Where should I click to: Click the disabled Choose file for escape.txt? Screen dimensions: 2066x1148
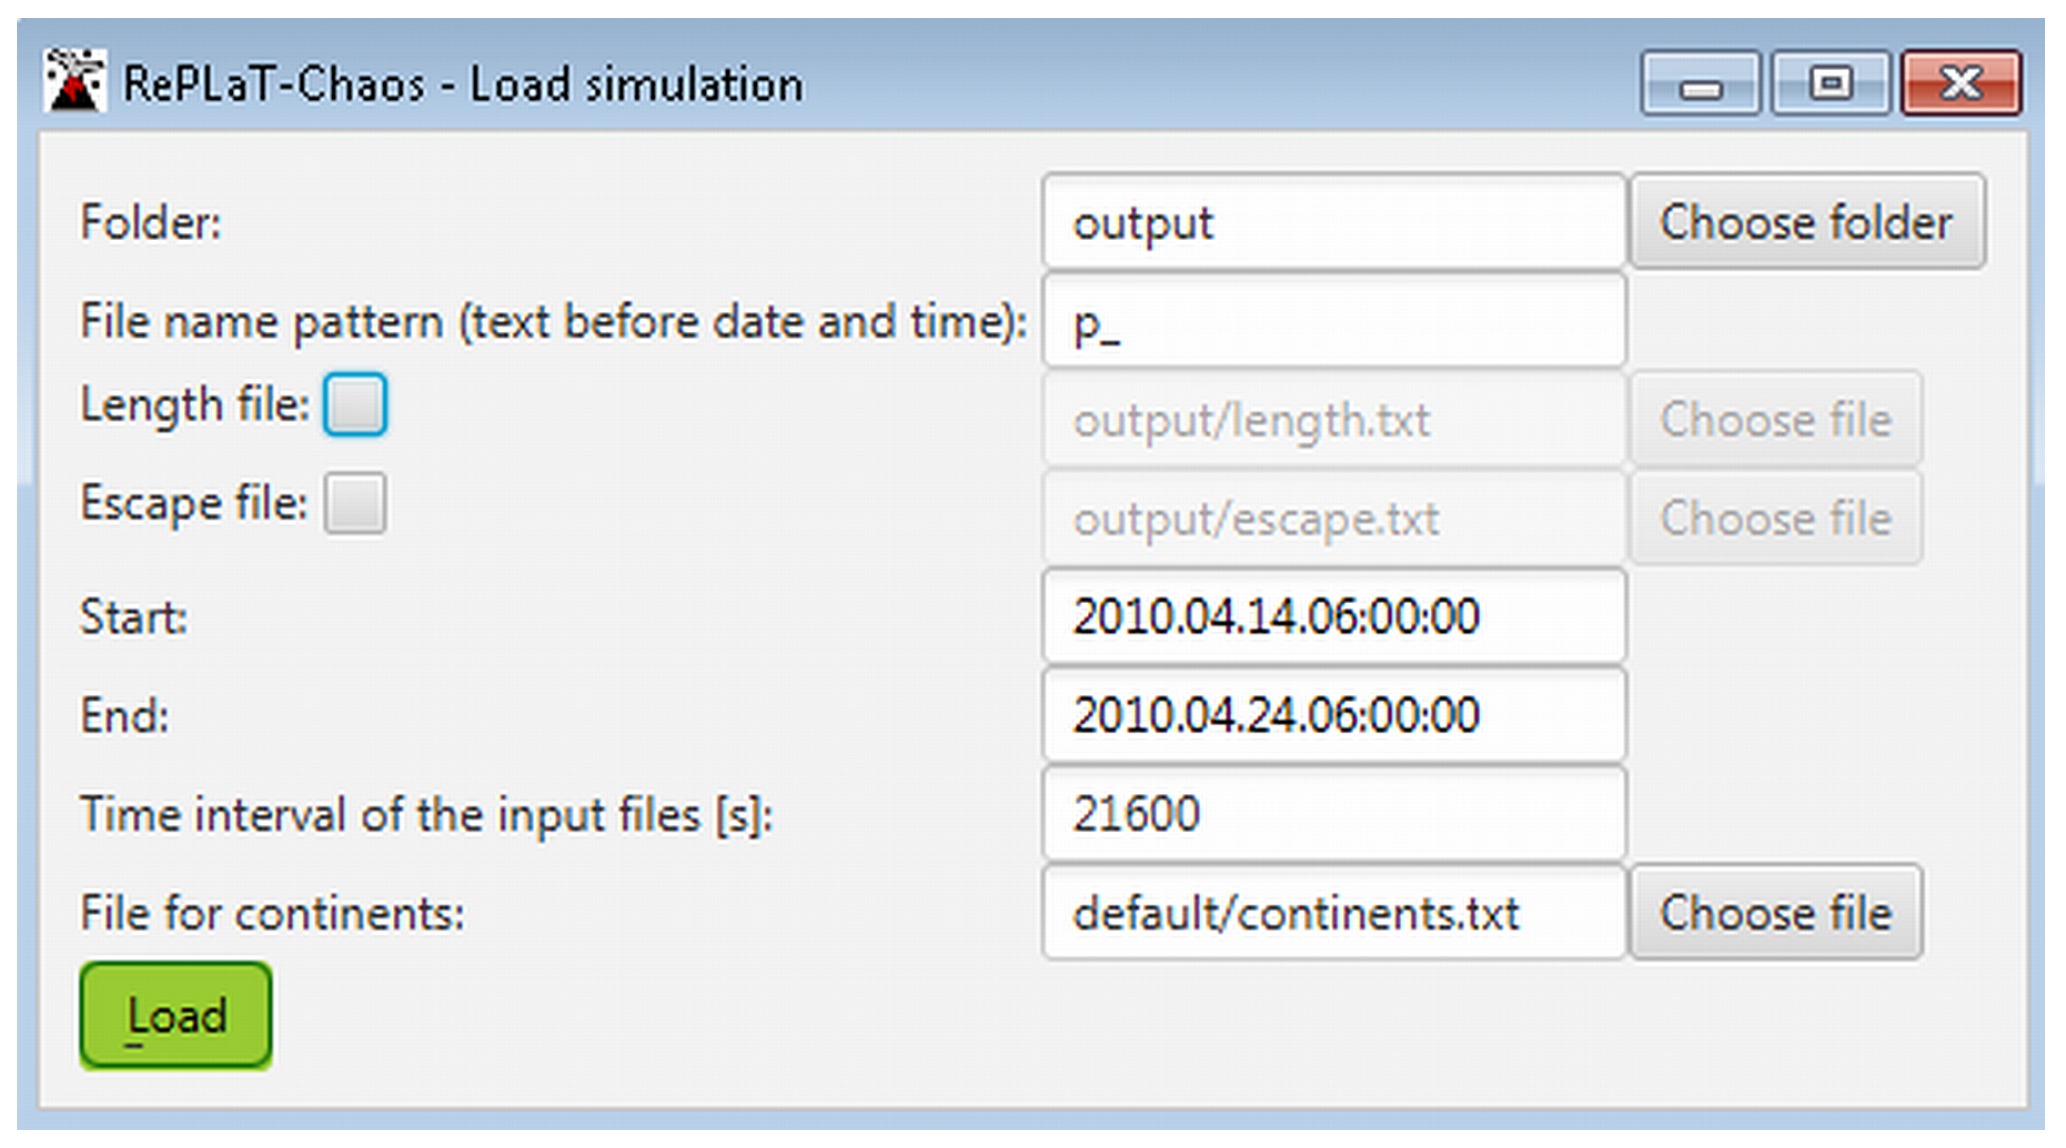click(1776, 518)
